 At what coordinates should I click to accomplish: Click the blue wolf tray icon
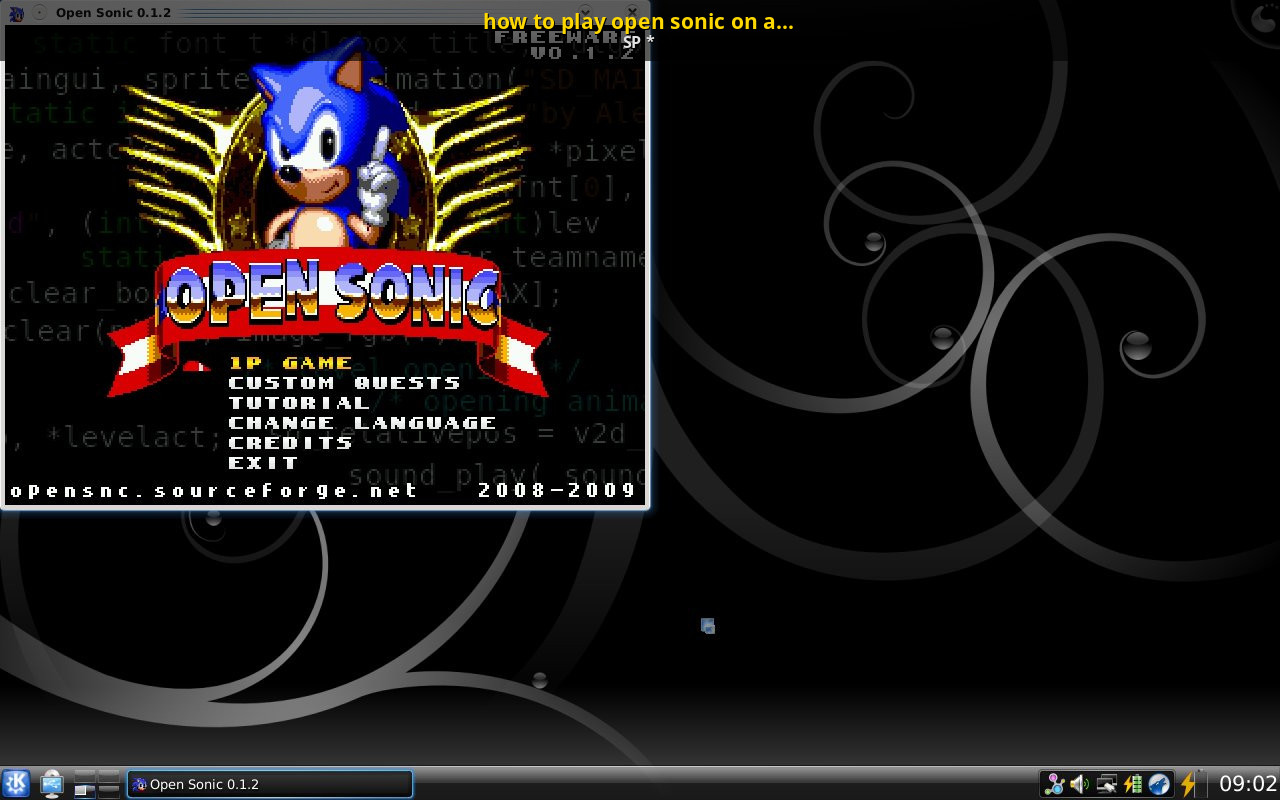[1159, 784]
